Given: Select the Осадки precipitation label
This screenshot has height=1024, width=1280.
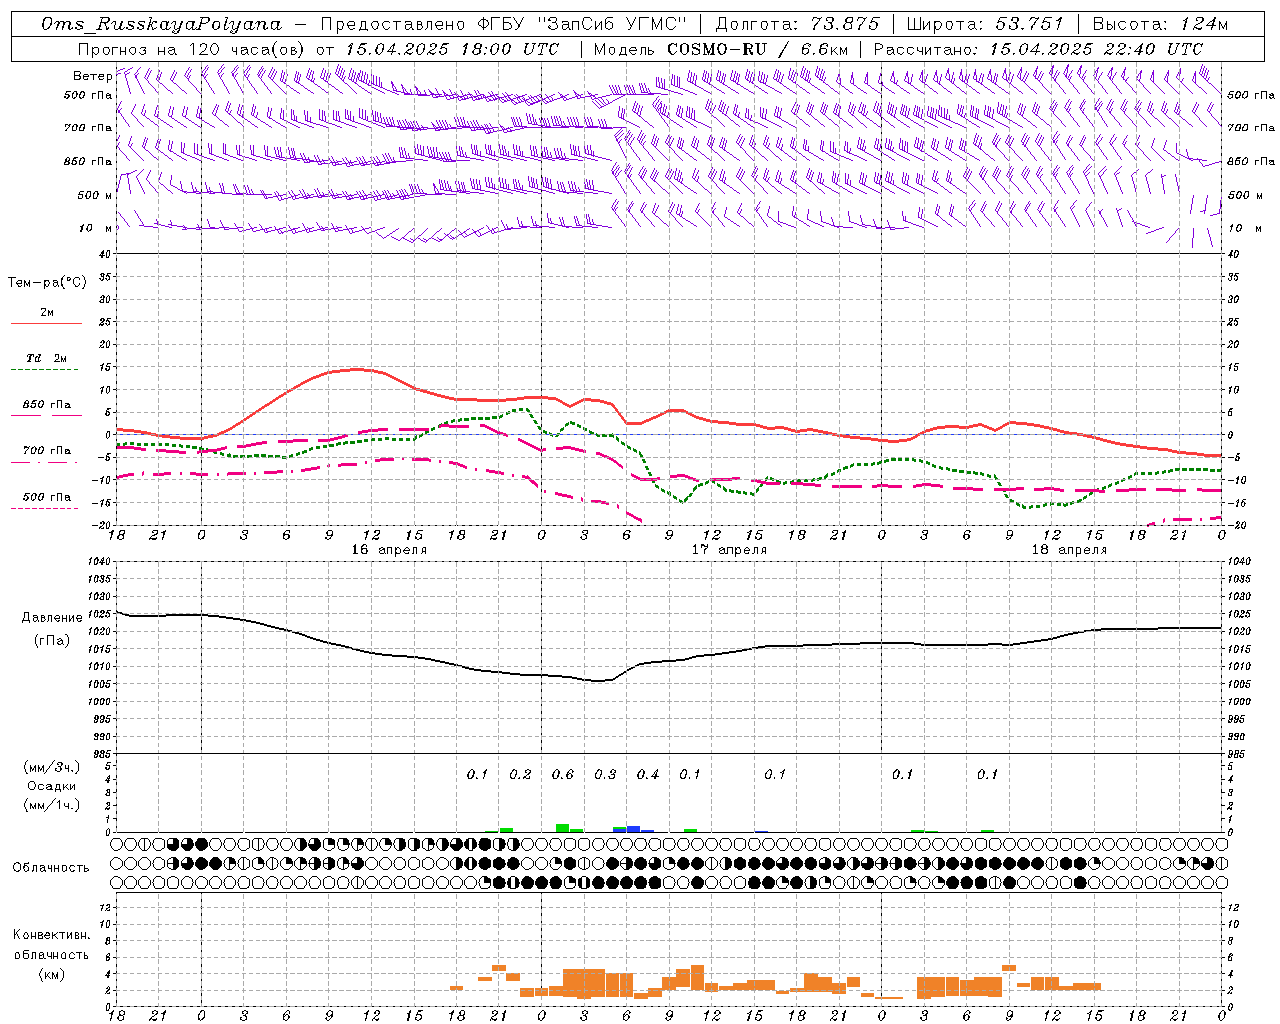Looking at the screenshot, I should tap(52, 786).
